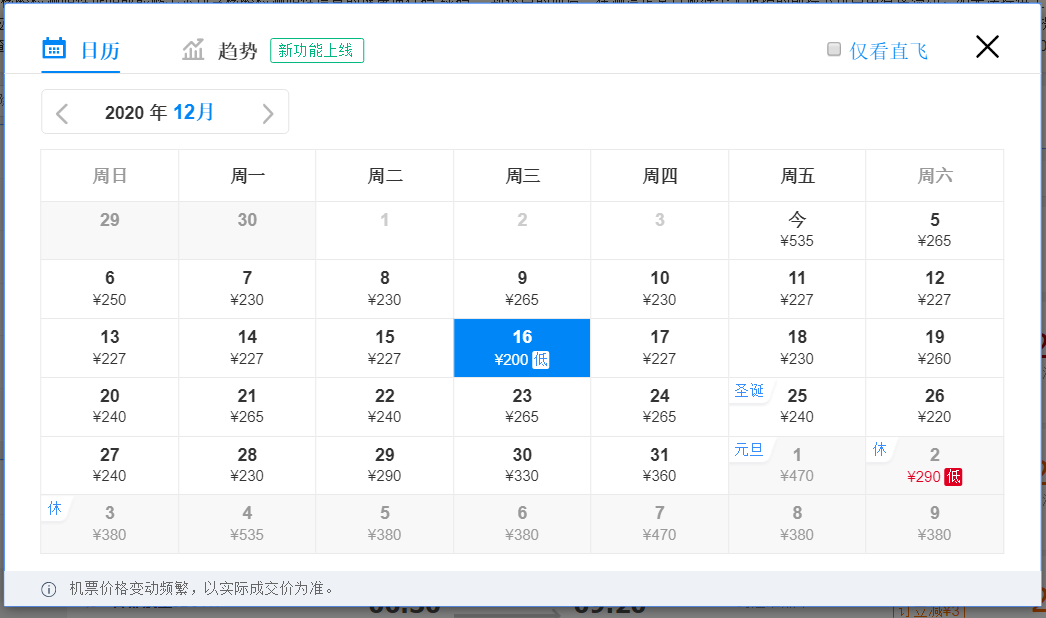Choose December 29 at ¥290
Viewport: 1046px width, 618px height.
[x=384, y=465]
